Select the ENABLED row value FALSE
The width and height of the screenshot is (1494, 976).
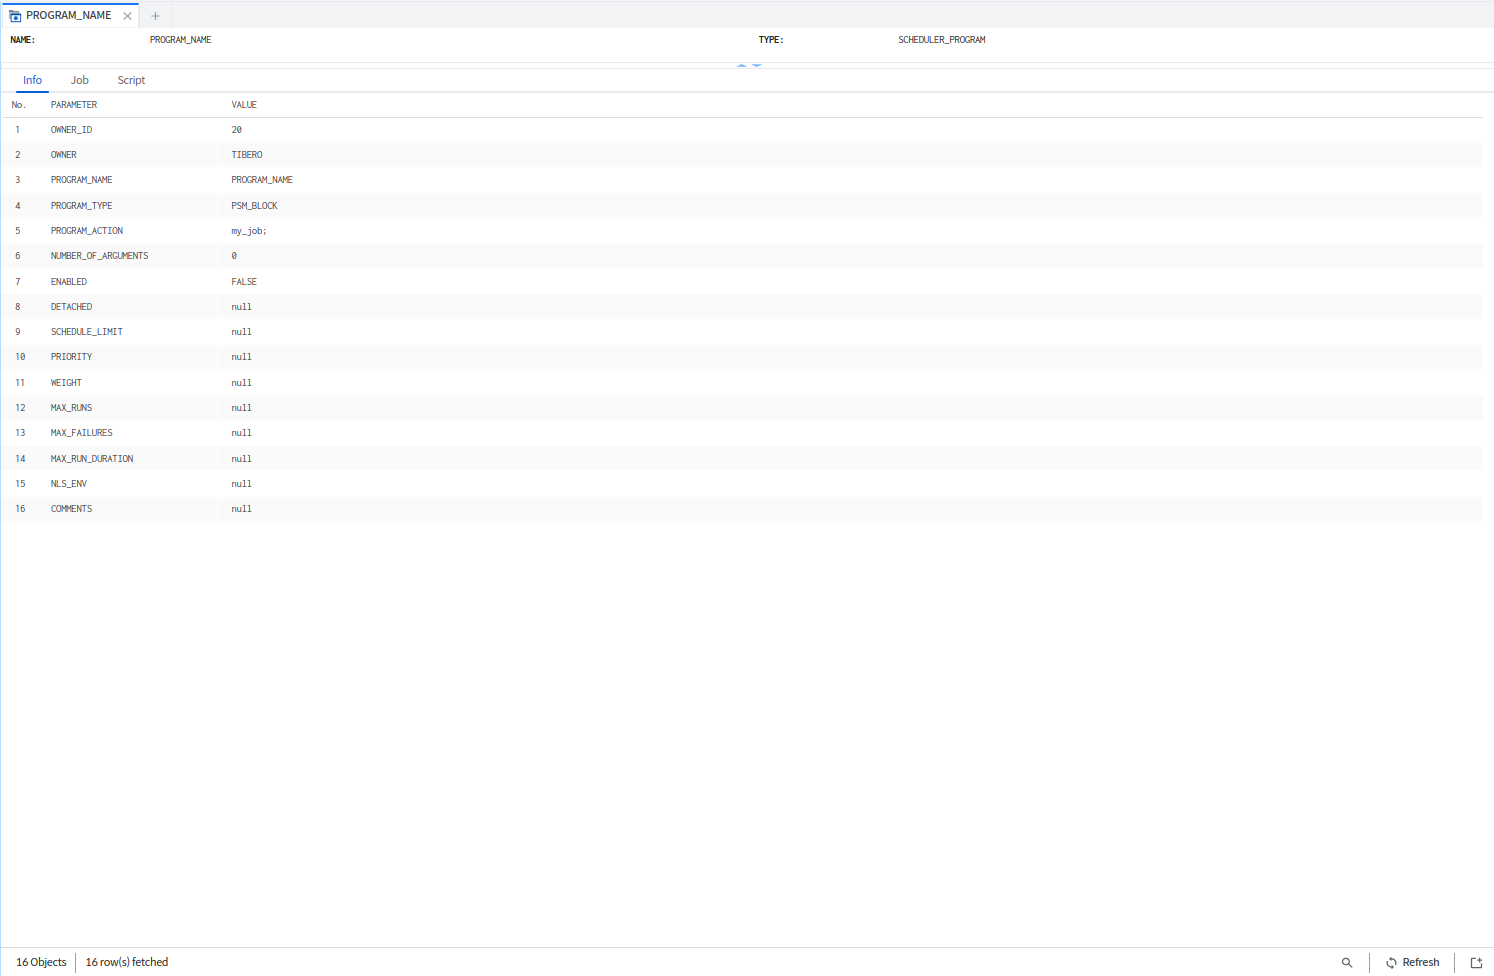[x=244, y=282]
